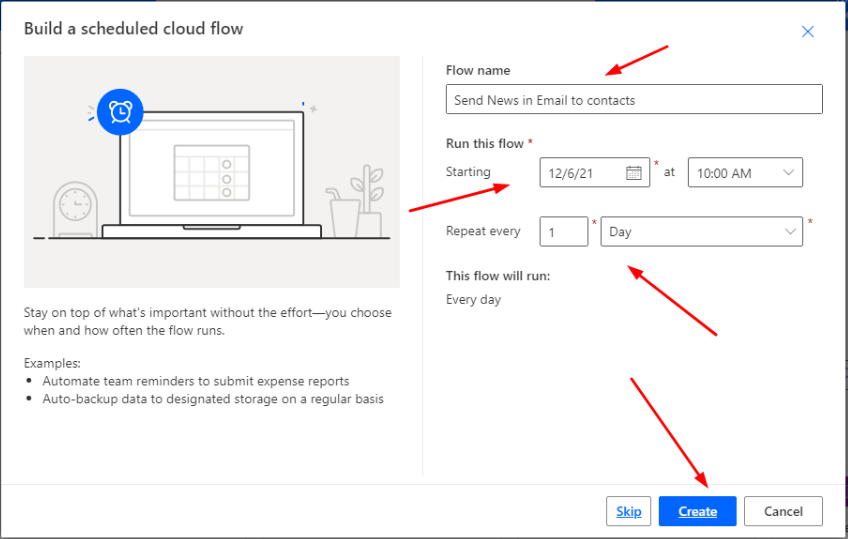Click the "Run this flow" label
Screen dimensions: 848x539
(485, 144)
